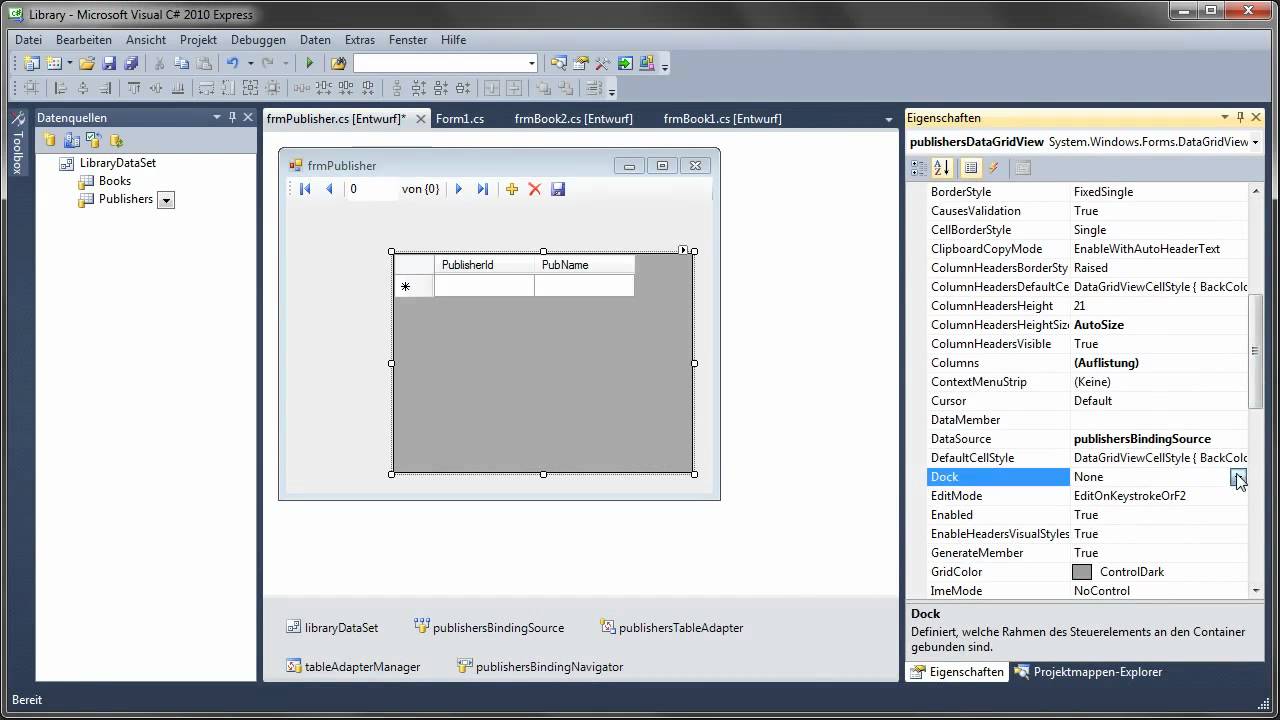Open the Dock property dropdown arrow
The height and width of the screenshot is (720, 1280).
1239,477
